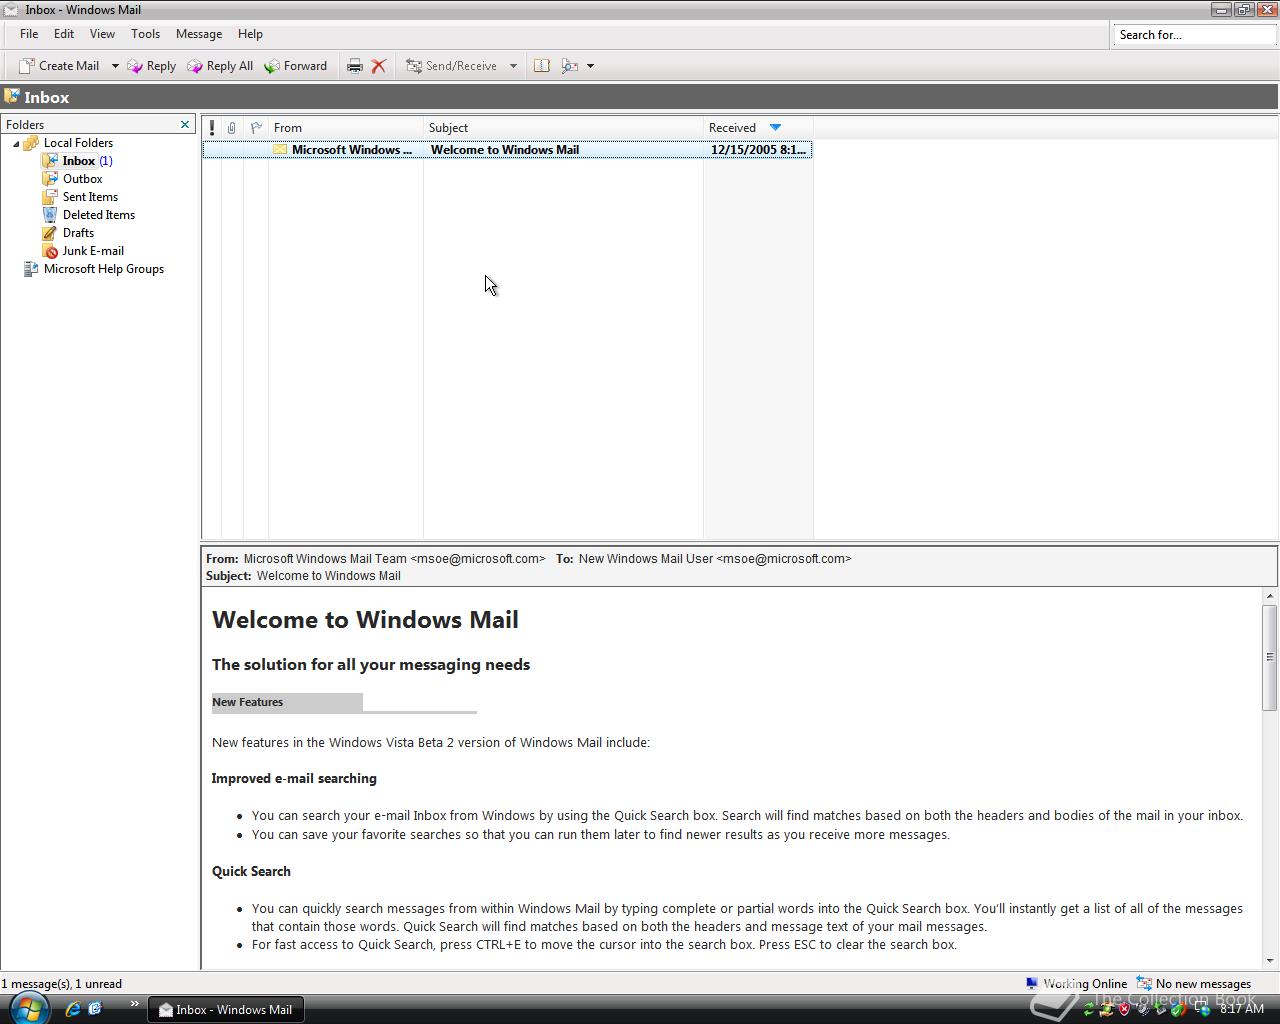This screenshot has height=1024, width=1280.
Task: Click the preview pane scrollbar thumb
Action: tap(1270, 657)
